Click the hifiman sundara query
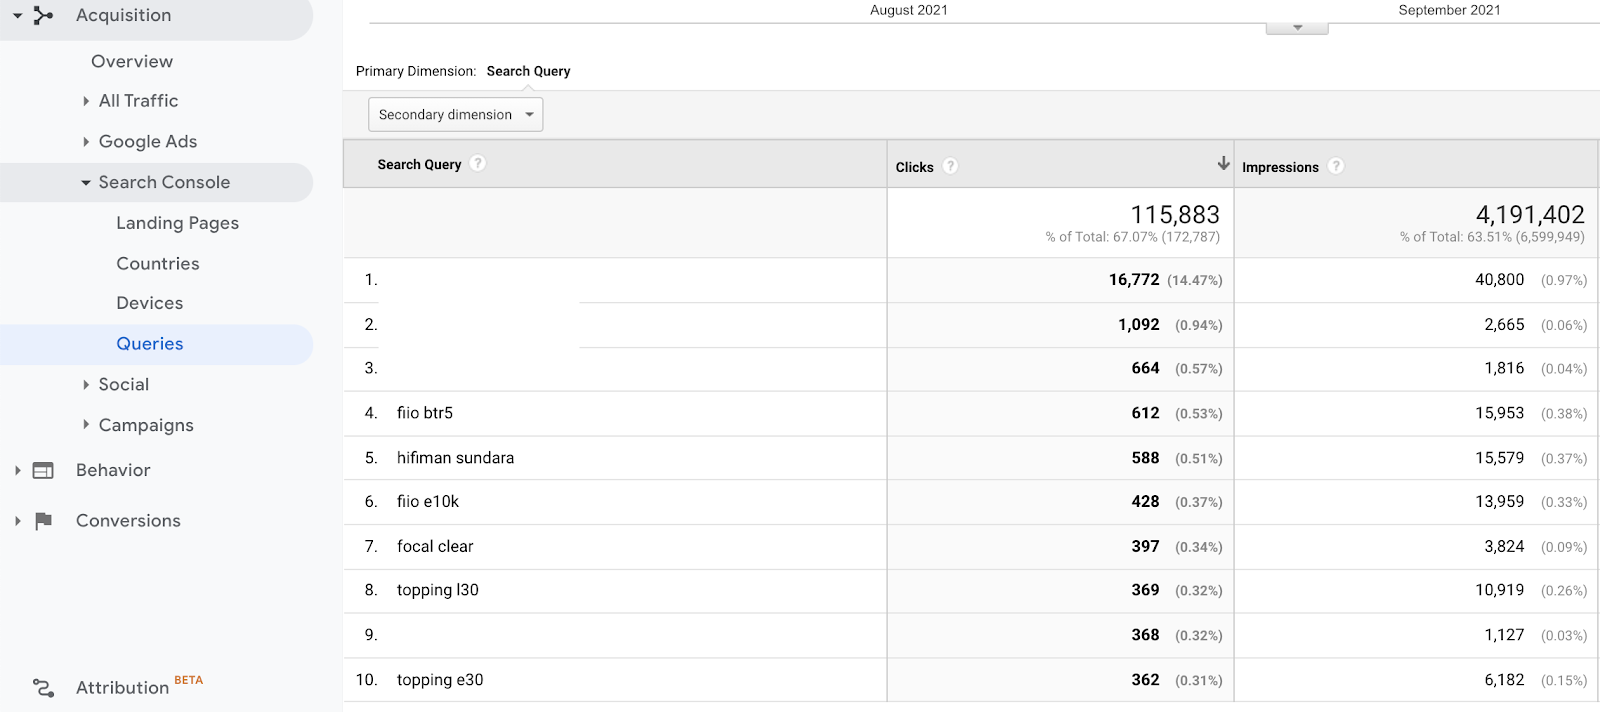1600x712 pixels. click(455, 458)
